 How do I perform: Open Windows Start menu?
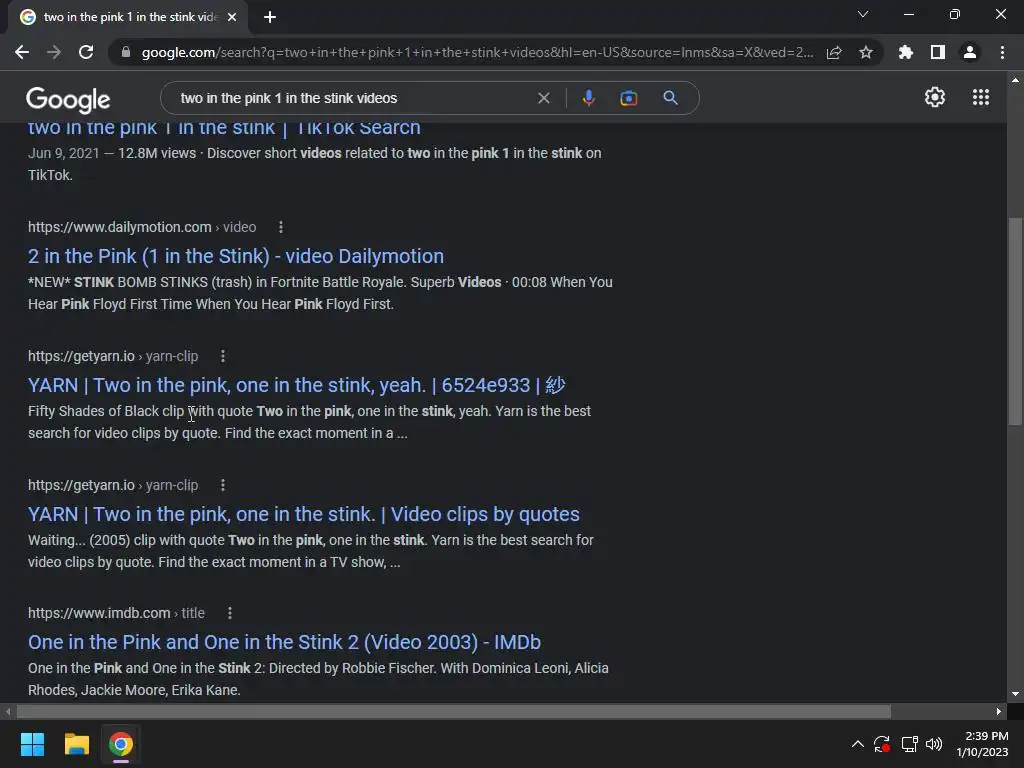pyautogui.click(x=32, y=744)
